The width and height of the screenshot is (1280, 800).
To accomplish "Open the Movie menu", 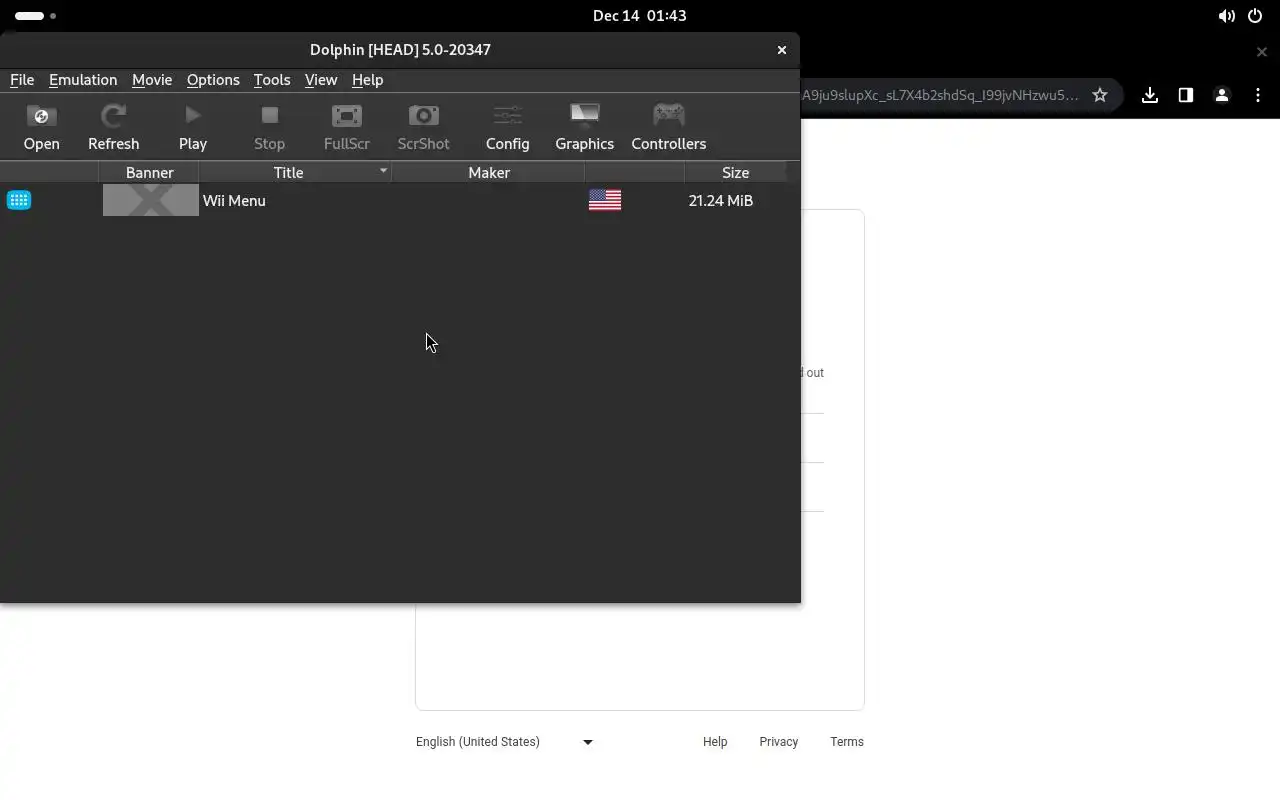I will pyautogui.click(x=152, y=80).
